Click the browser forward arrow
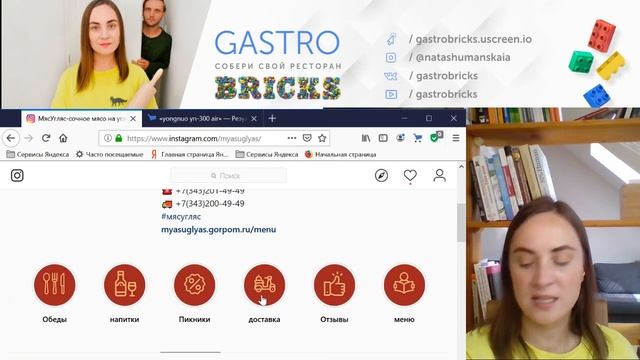Viewport: 640px width, 360px height. pos(29,138)
